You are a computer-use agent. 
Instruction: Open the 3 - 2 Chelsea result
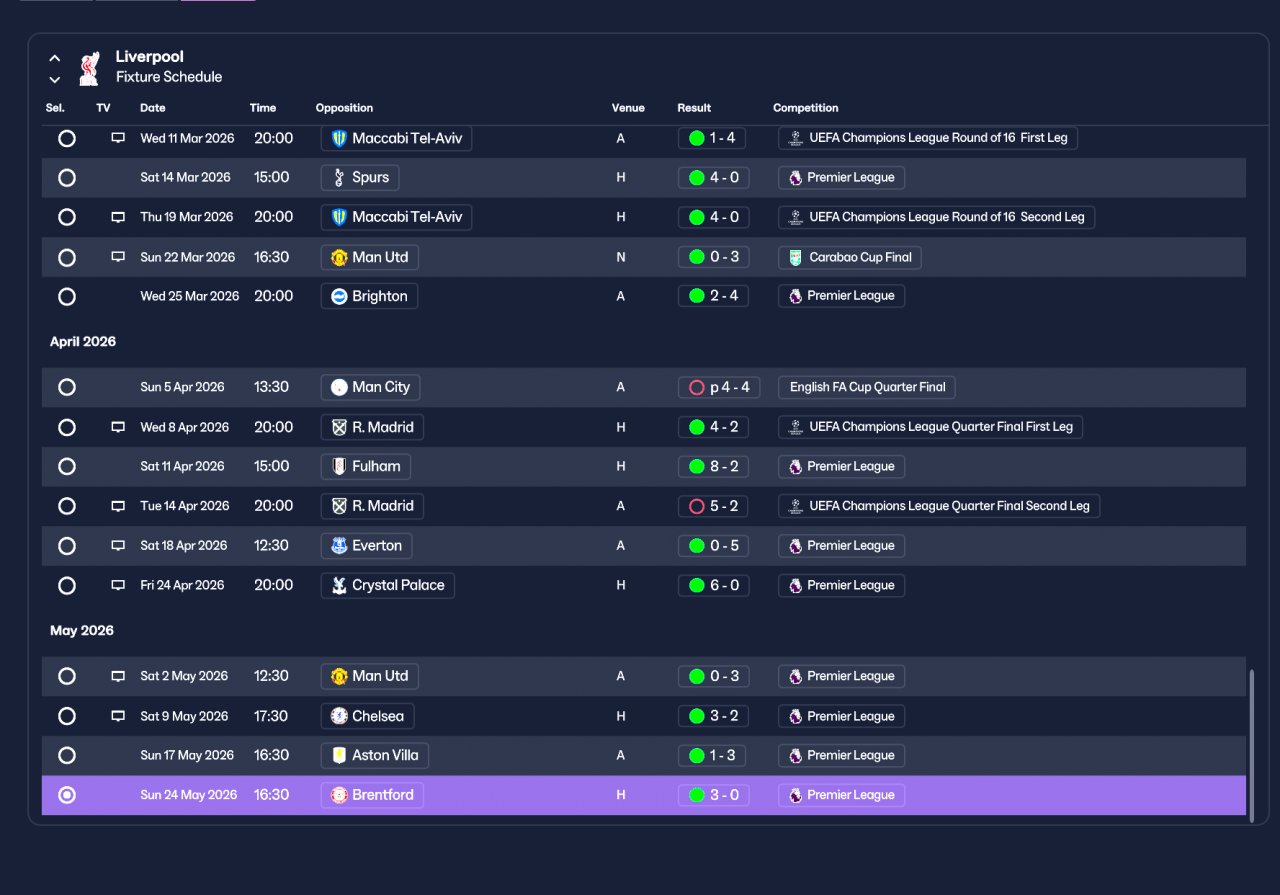[713, 716]
